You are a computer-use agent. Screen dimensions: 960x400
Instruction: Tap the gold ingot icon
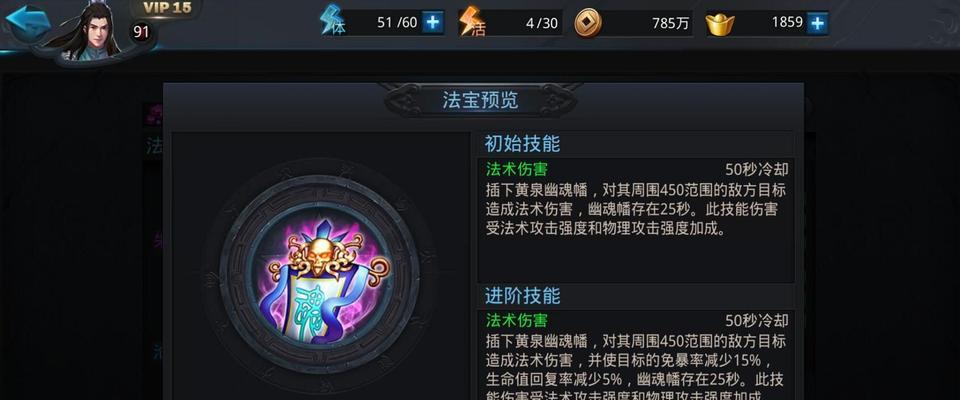click(720, 24)
